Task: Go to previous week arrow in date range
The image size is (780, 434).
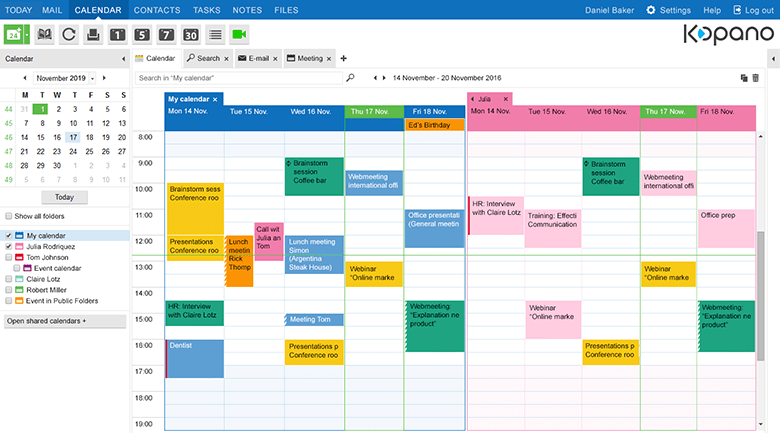Action: [x=376, y=78]
